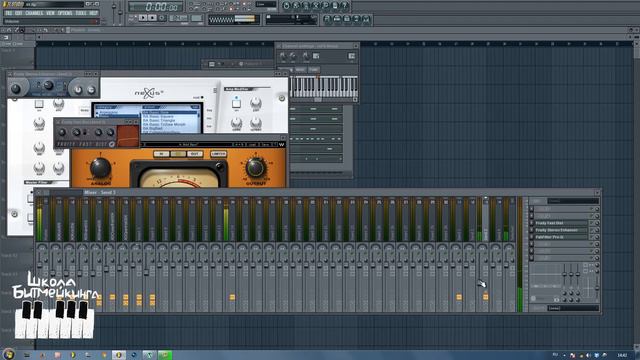Open the FILE menu
The height and width of the screenshot is (360, 640).
click(x=9, y=13)
